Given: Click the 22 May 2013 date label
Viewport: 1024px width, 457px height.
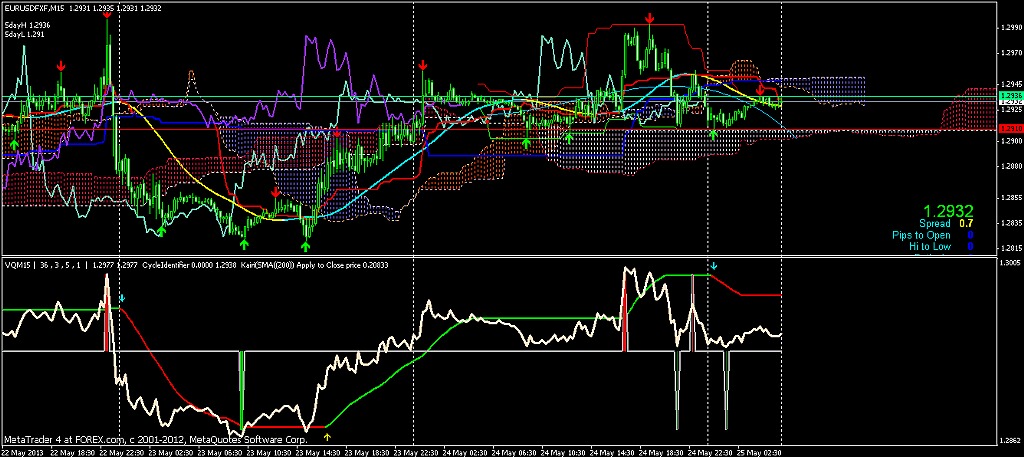Looking at the screenshot, I should [23, 452].
